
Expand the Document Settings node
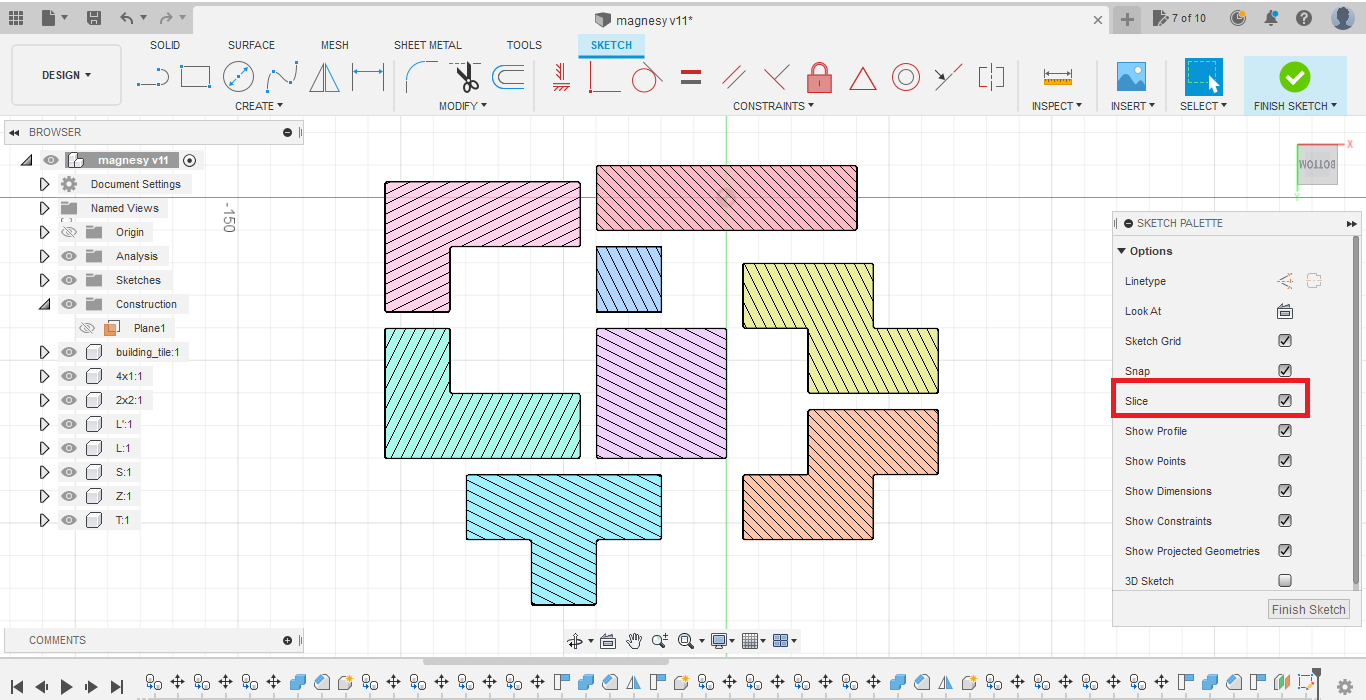pyautogui.click(x=44, y=184)
